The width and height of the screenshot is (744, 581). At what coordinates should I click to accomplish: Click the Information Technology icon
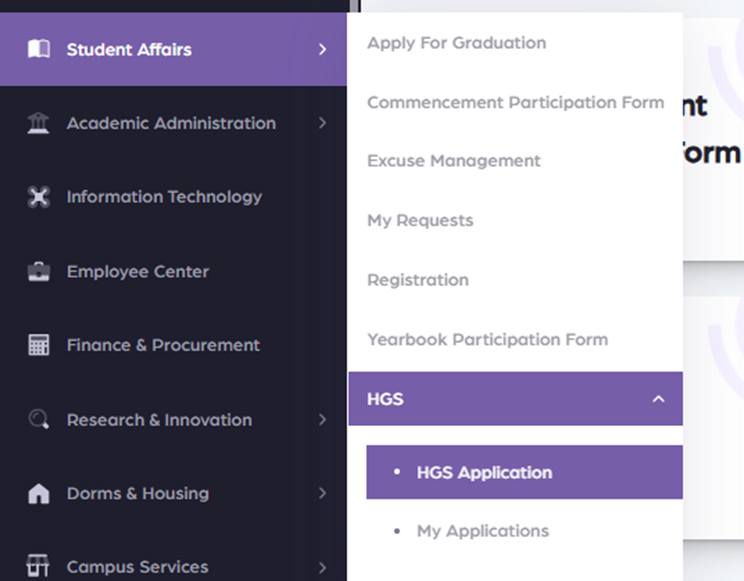pos(38,197)
